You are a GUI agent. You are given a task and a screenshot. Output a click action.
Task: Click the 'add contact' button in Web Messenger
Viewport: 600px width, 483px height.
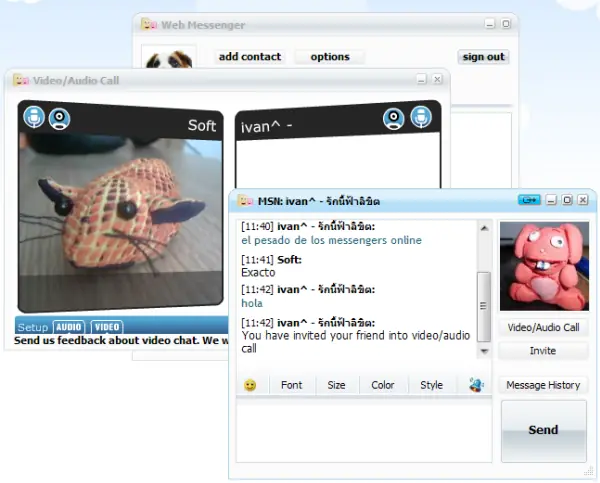(x=250, y=57)
